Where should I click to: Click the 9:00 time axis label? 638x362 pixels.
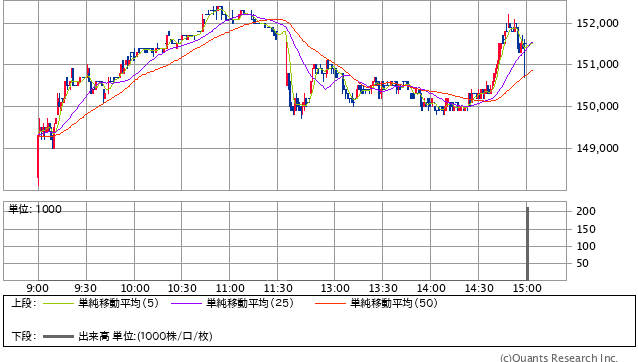pyautogui.click(x=37, y=288)
